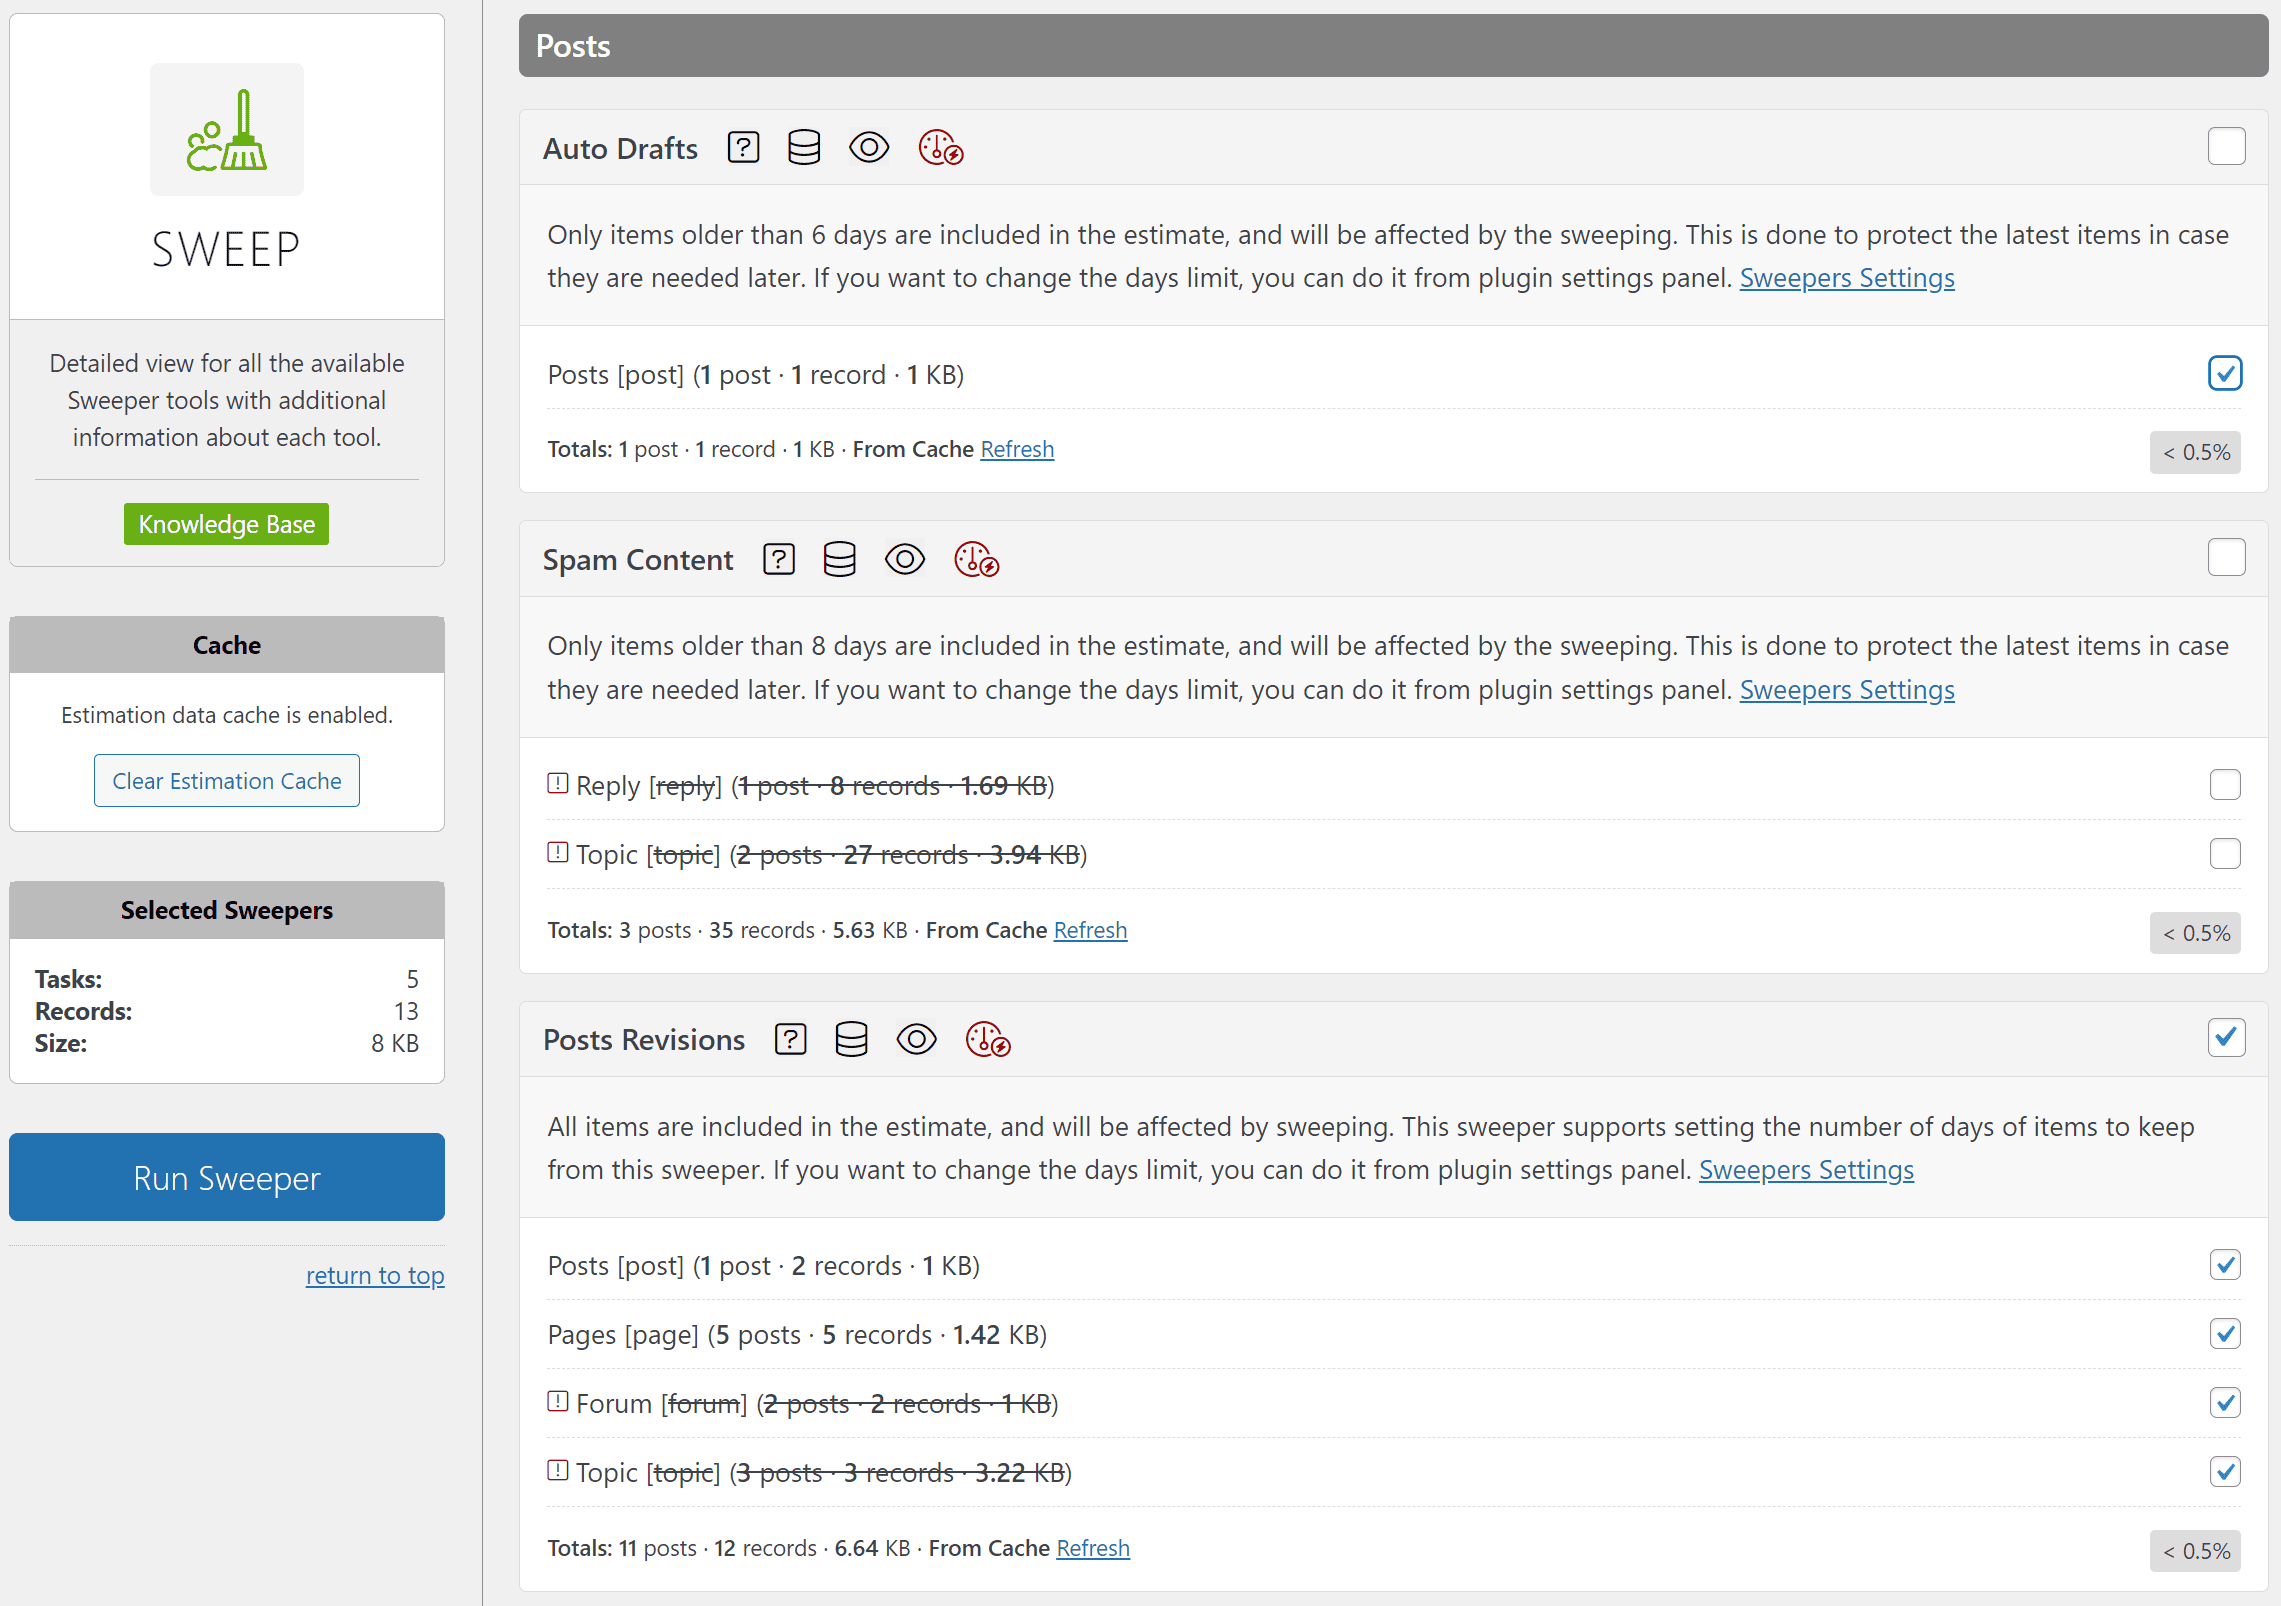The height and width of the screenshot is (1606, 2281).
Task: Click warning icon beside Reply spam row
Action: point(558,783)
